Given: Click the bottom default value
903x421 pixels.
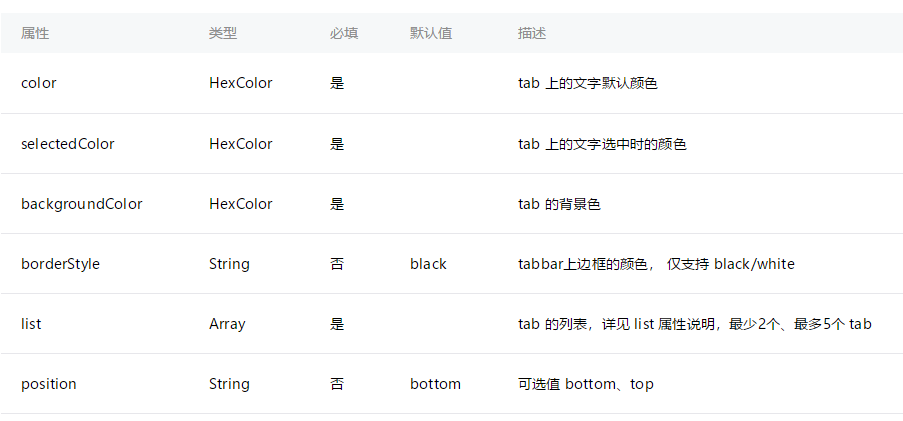Looking at the screenshot, I should pos(435,384).
